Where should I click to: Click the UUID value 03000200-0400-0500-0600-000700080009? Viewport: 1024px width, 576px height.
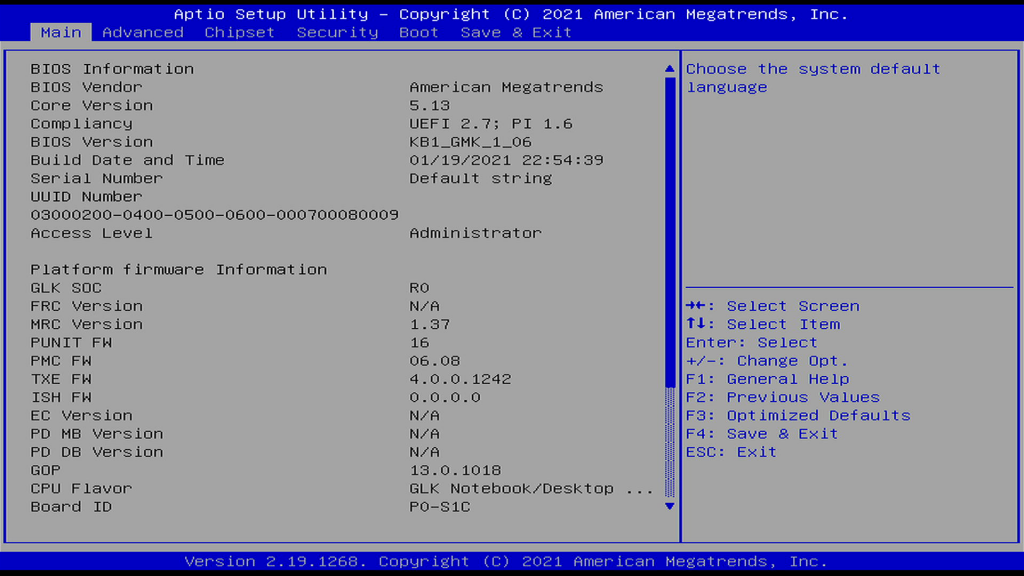pos(214,215)
